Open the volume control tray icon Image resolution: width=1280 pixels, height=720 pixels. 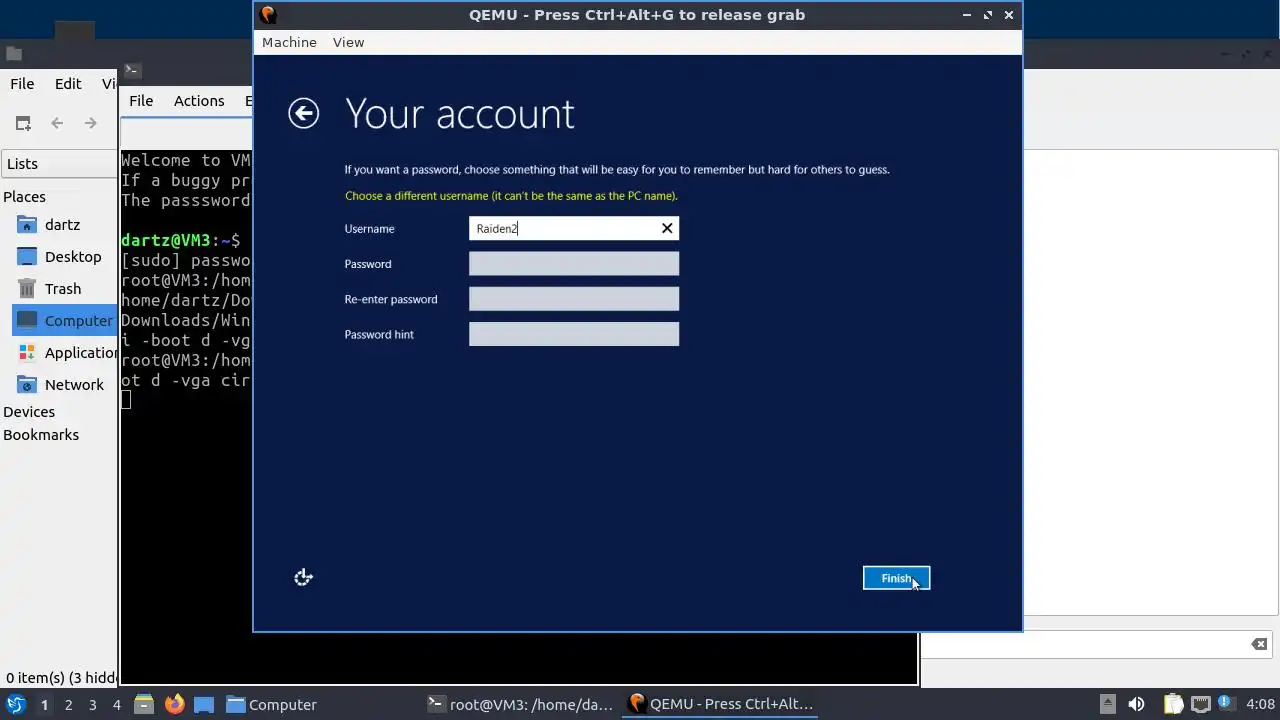pos(1136,704)
